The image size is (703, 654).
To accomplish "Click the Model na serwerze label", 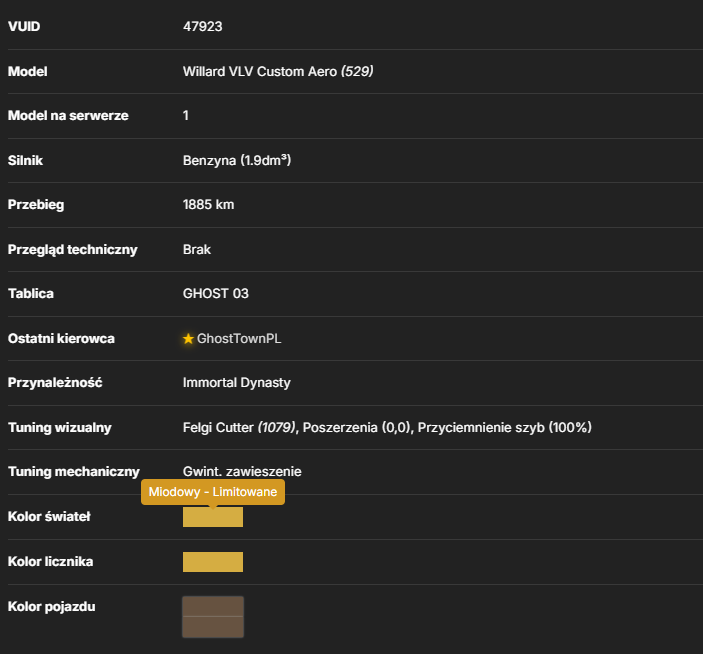I will 68,115.
